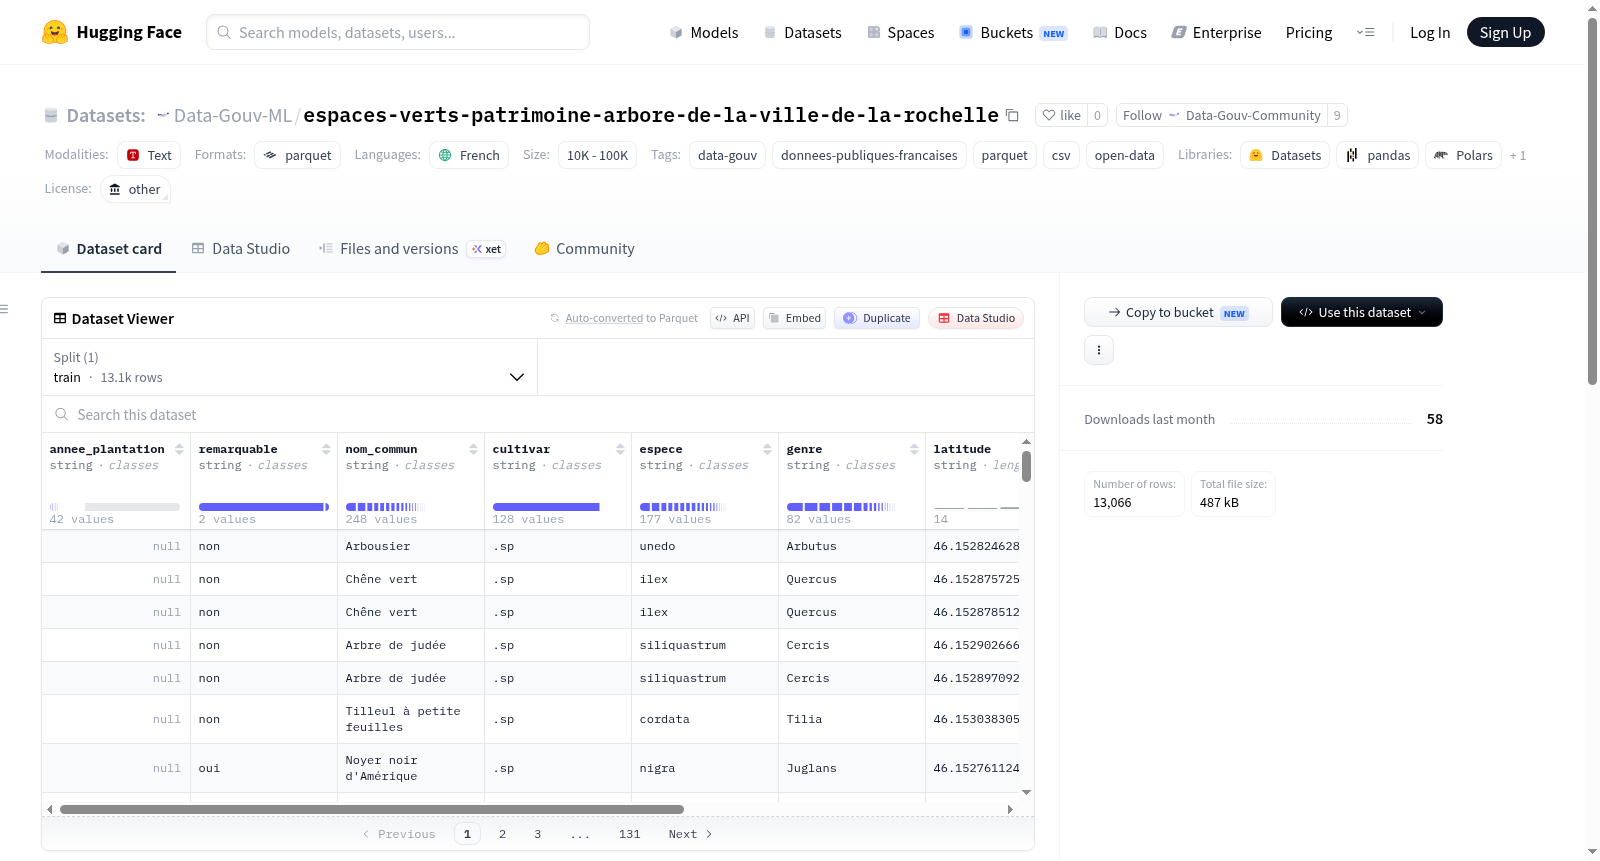This screenshot has height=861, width=1600.
Task: Open the navigation overflow menu icon
Action: tap(1365, 32)
